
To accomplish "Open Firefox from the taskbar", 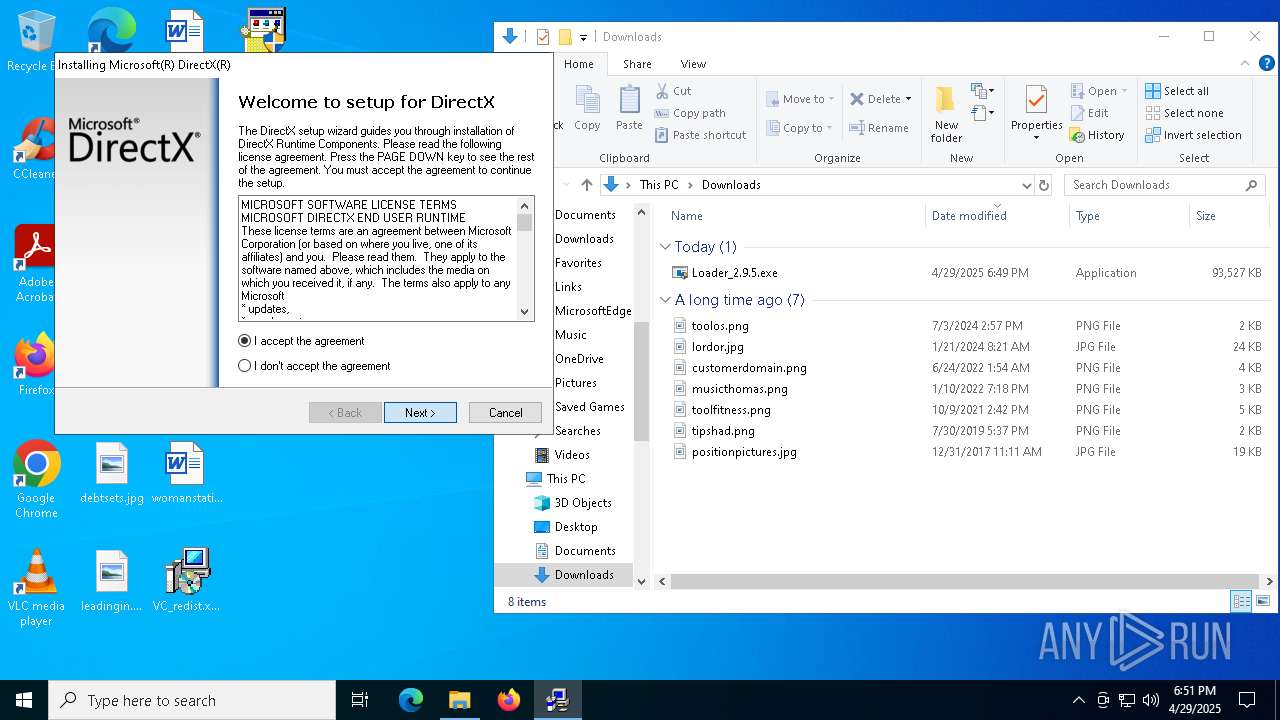I will [x=509, y=700].
